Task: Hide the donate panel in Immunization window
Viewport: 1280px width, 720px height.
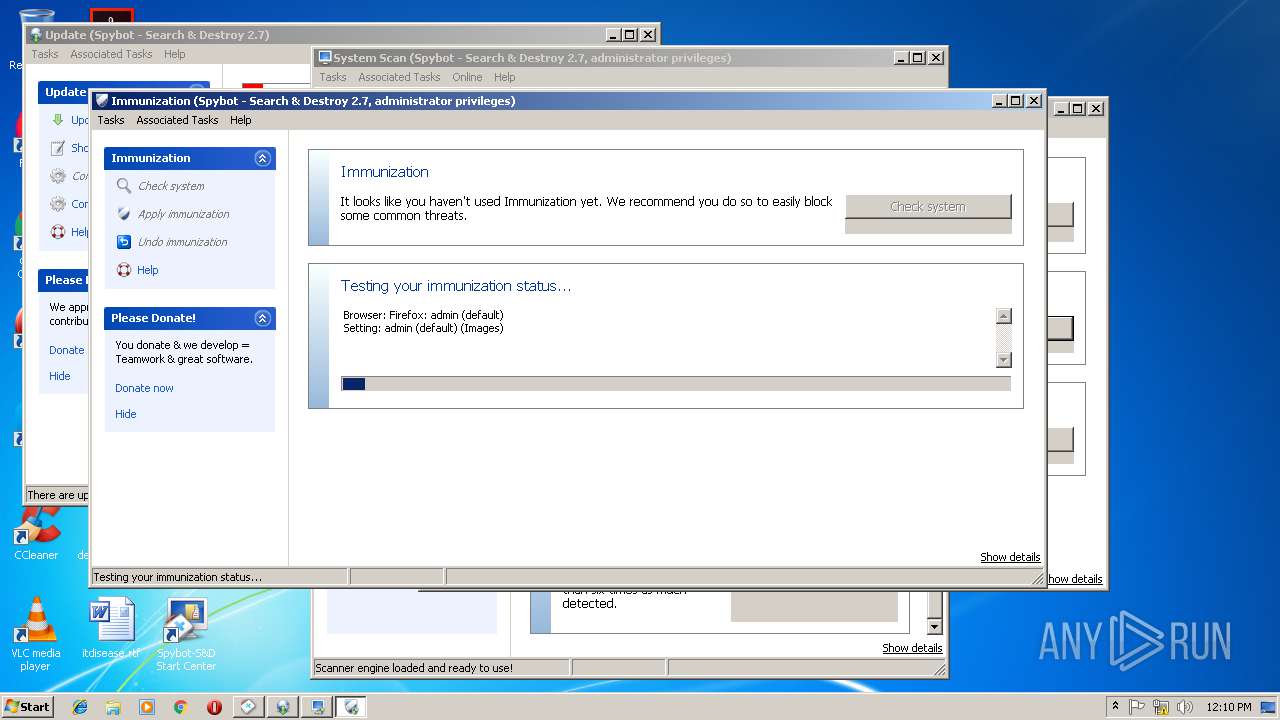Action: (126, 414)
